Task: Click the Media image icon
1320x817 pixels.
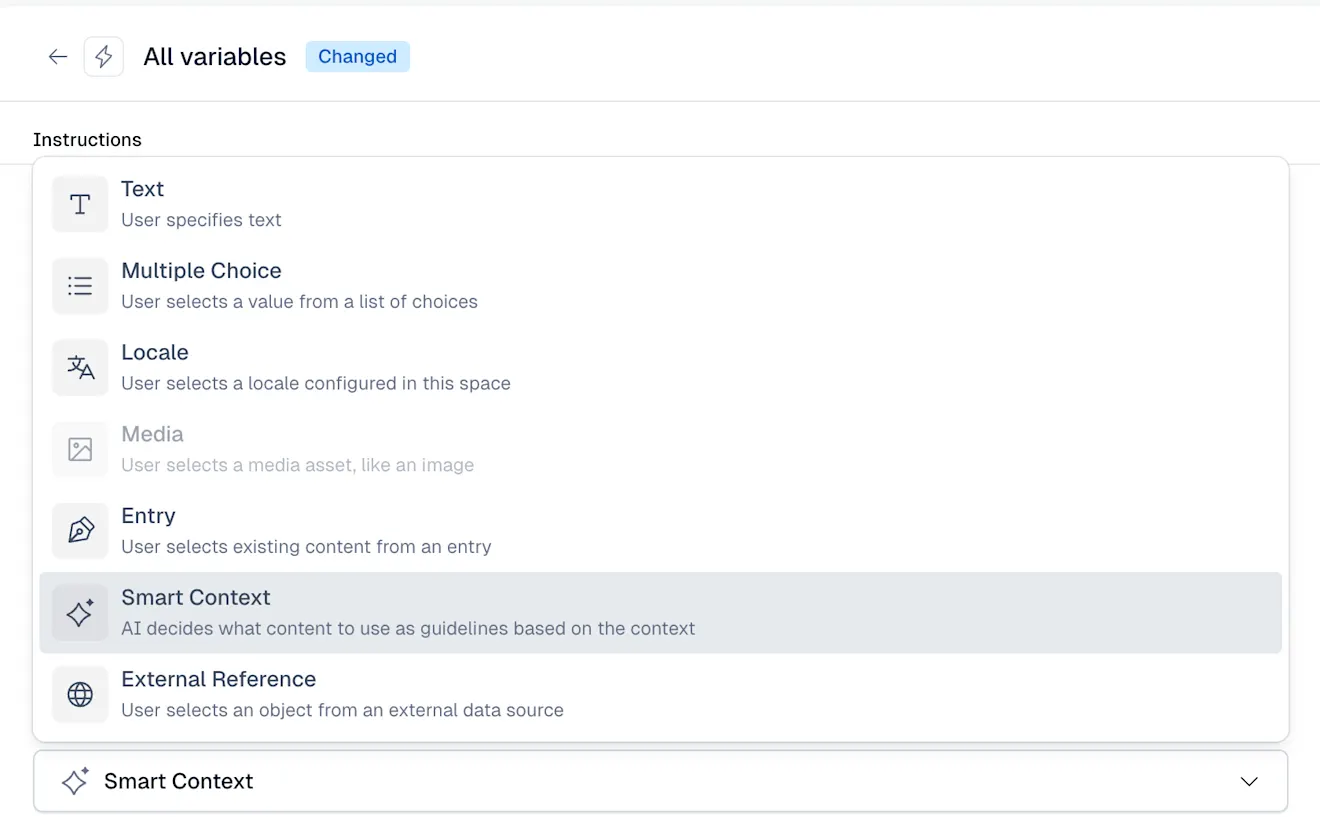Action: (80, 449)
